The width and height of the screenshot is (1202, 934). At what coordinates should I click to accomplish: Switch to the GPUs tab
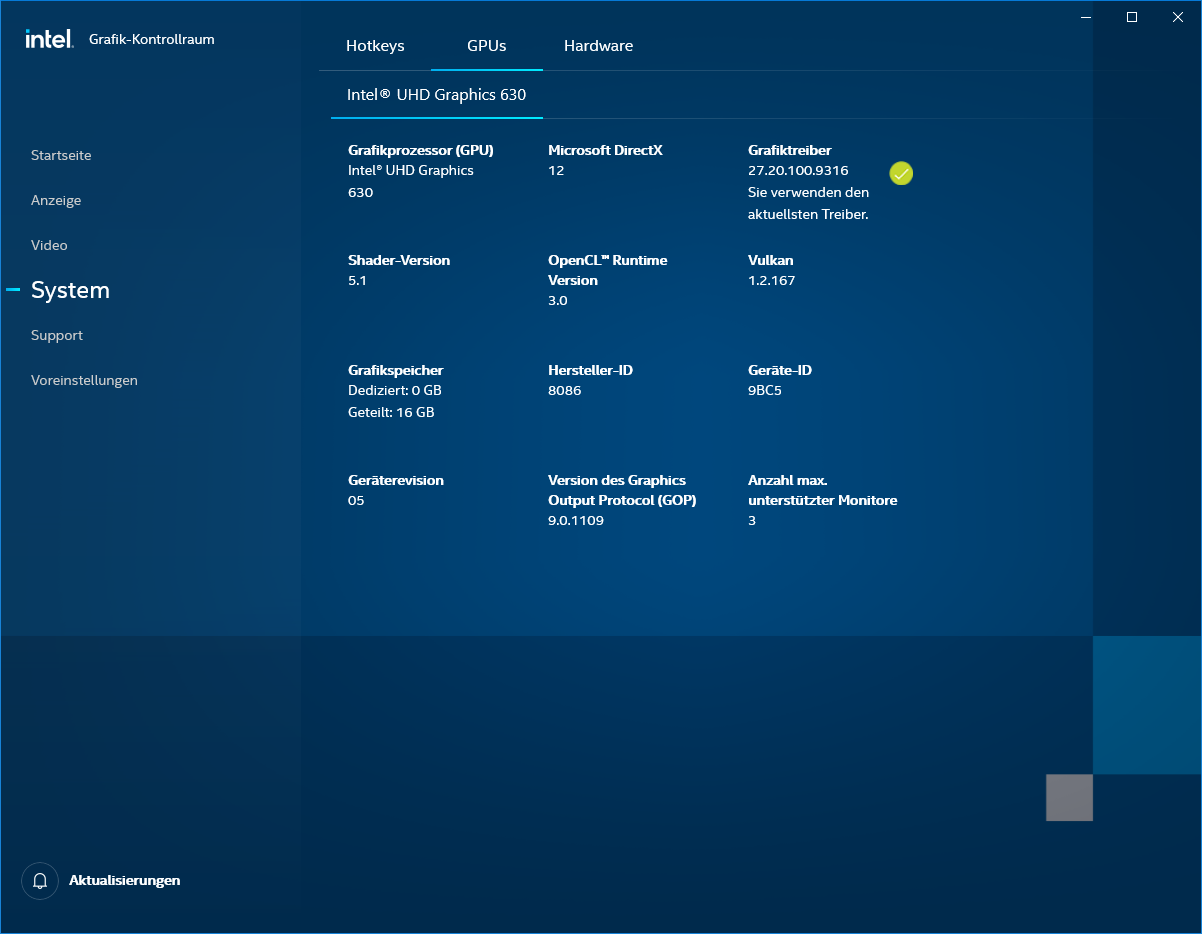pos(487,46)
